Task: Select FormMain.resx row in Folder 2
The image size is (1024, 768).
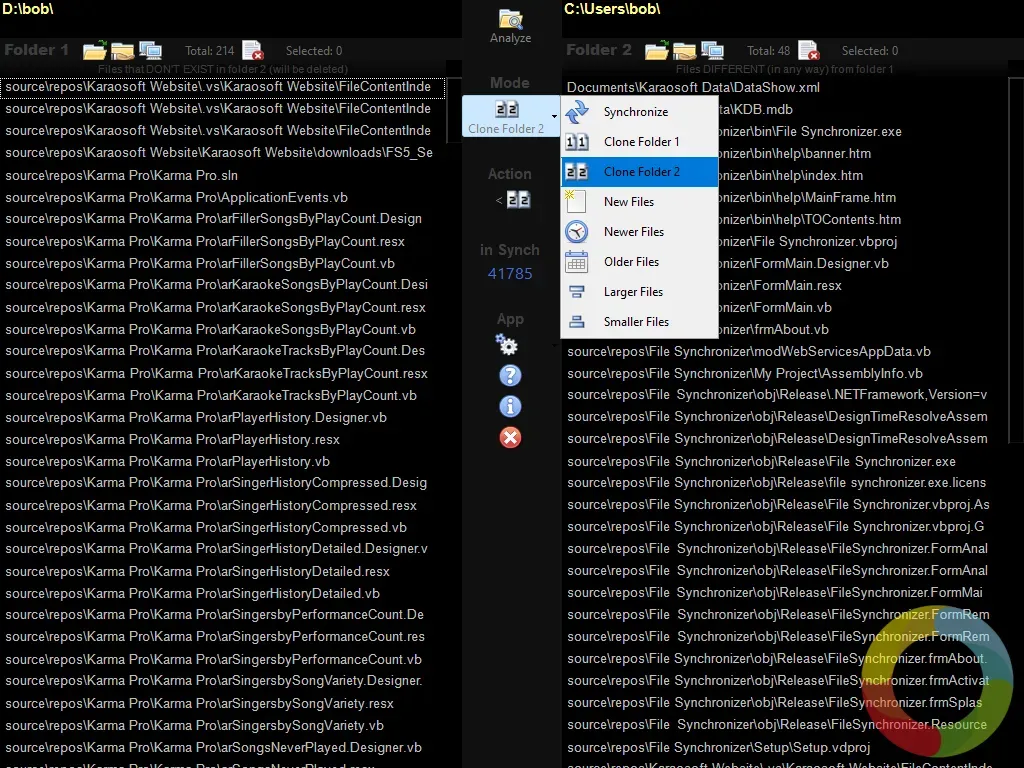Action: point(862,285)
